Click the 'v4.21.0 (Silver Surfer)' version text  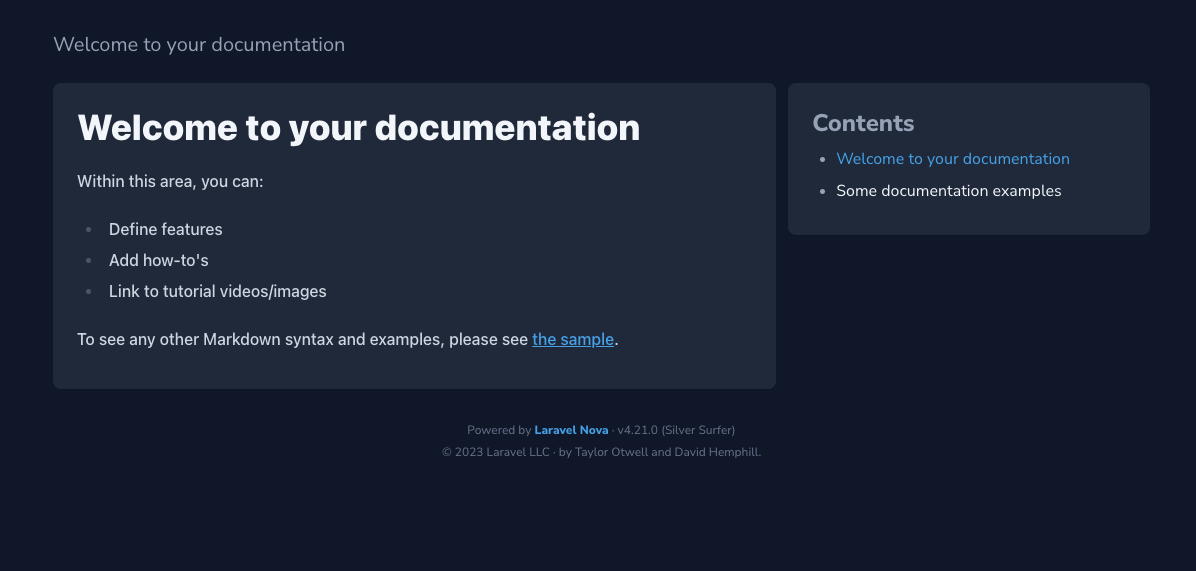coord(676,430)
